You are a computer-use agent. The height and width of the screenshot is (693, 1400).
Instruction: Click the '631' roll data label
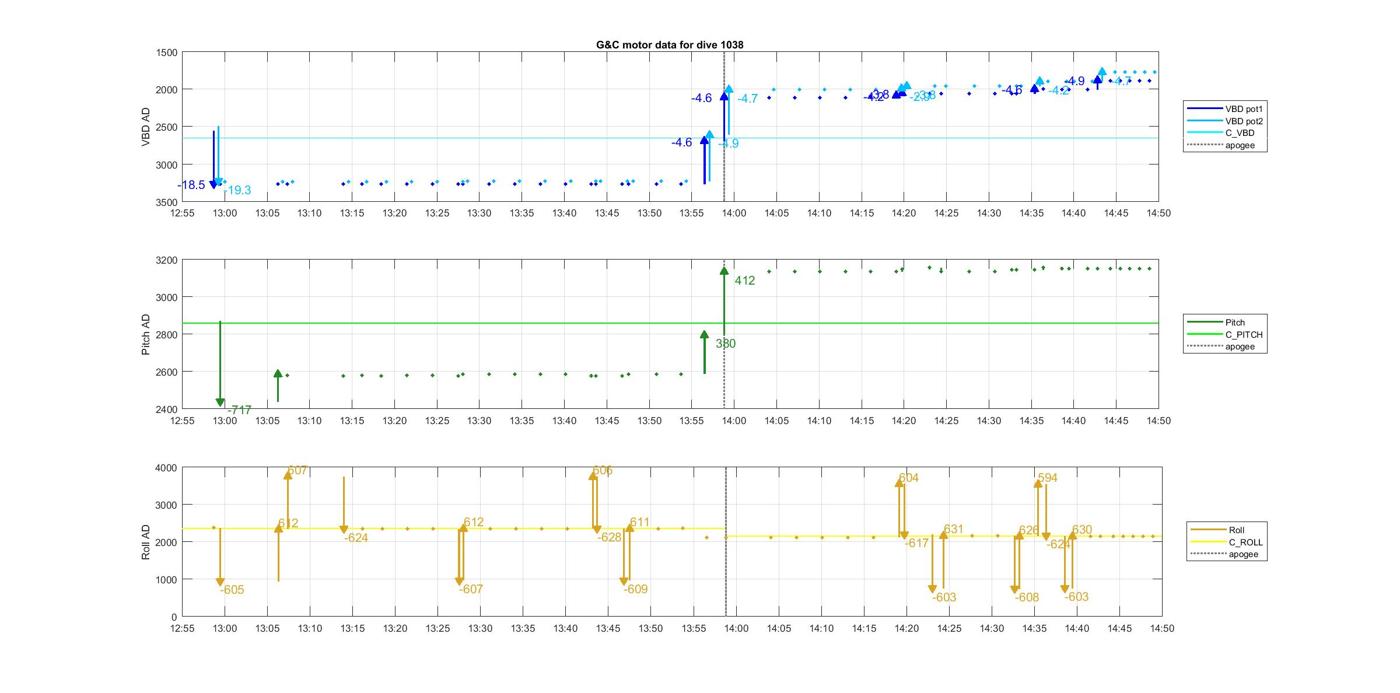954,530
